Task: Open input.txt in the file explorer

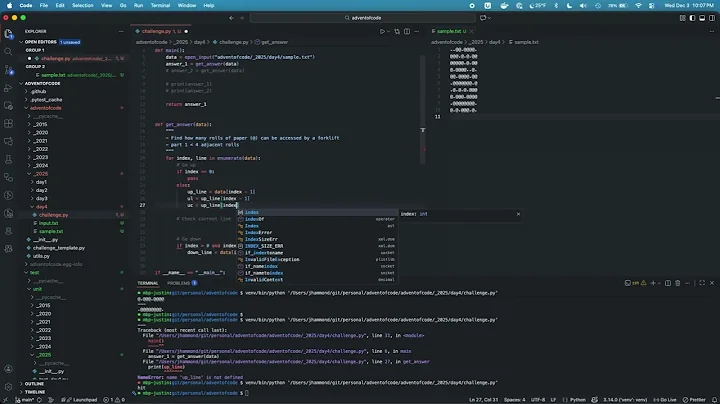Action: (48, 223)
